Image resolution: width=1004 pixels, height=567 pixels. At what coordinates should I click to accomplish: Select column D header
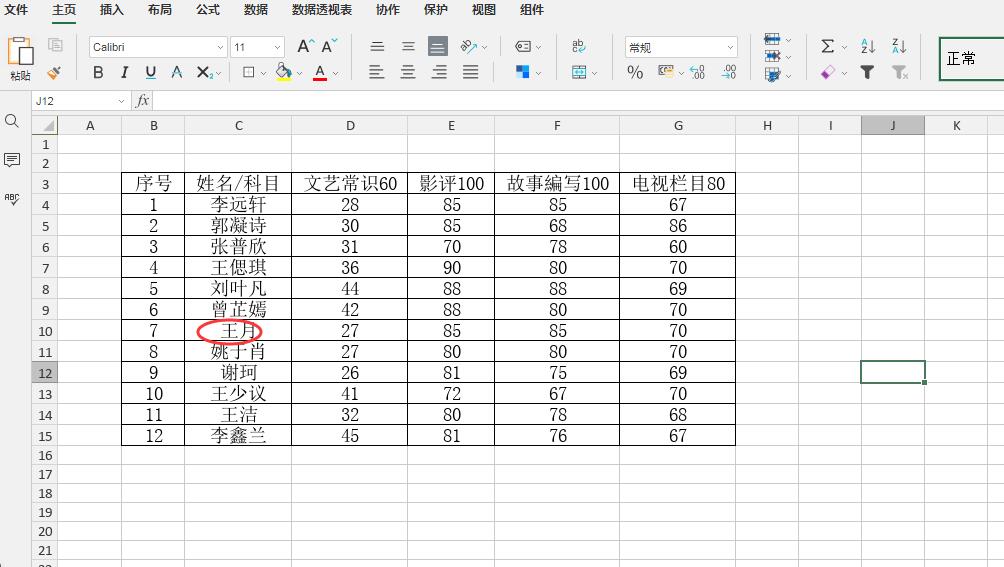coord(350,126)
